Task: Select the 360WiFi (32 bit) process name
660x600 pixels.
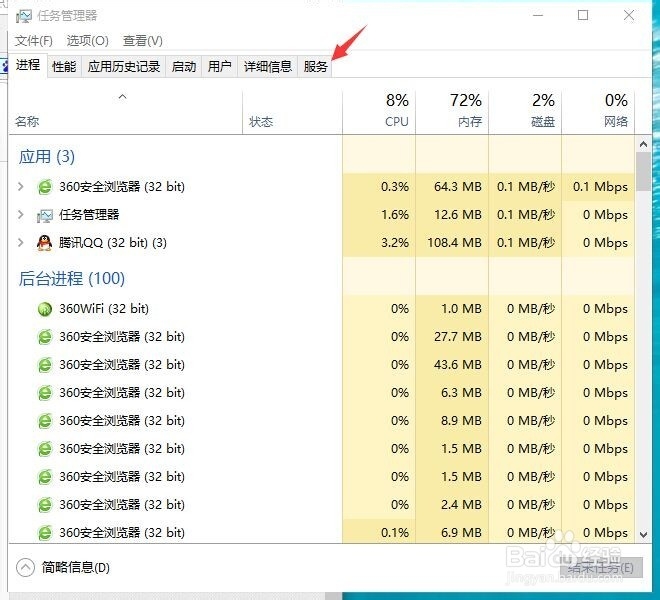Action: point(104,309)
